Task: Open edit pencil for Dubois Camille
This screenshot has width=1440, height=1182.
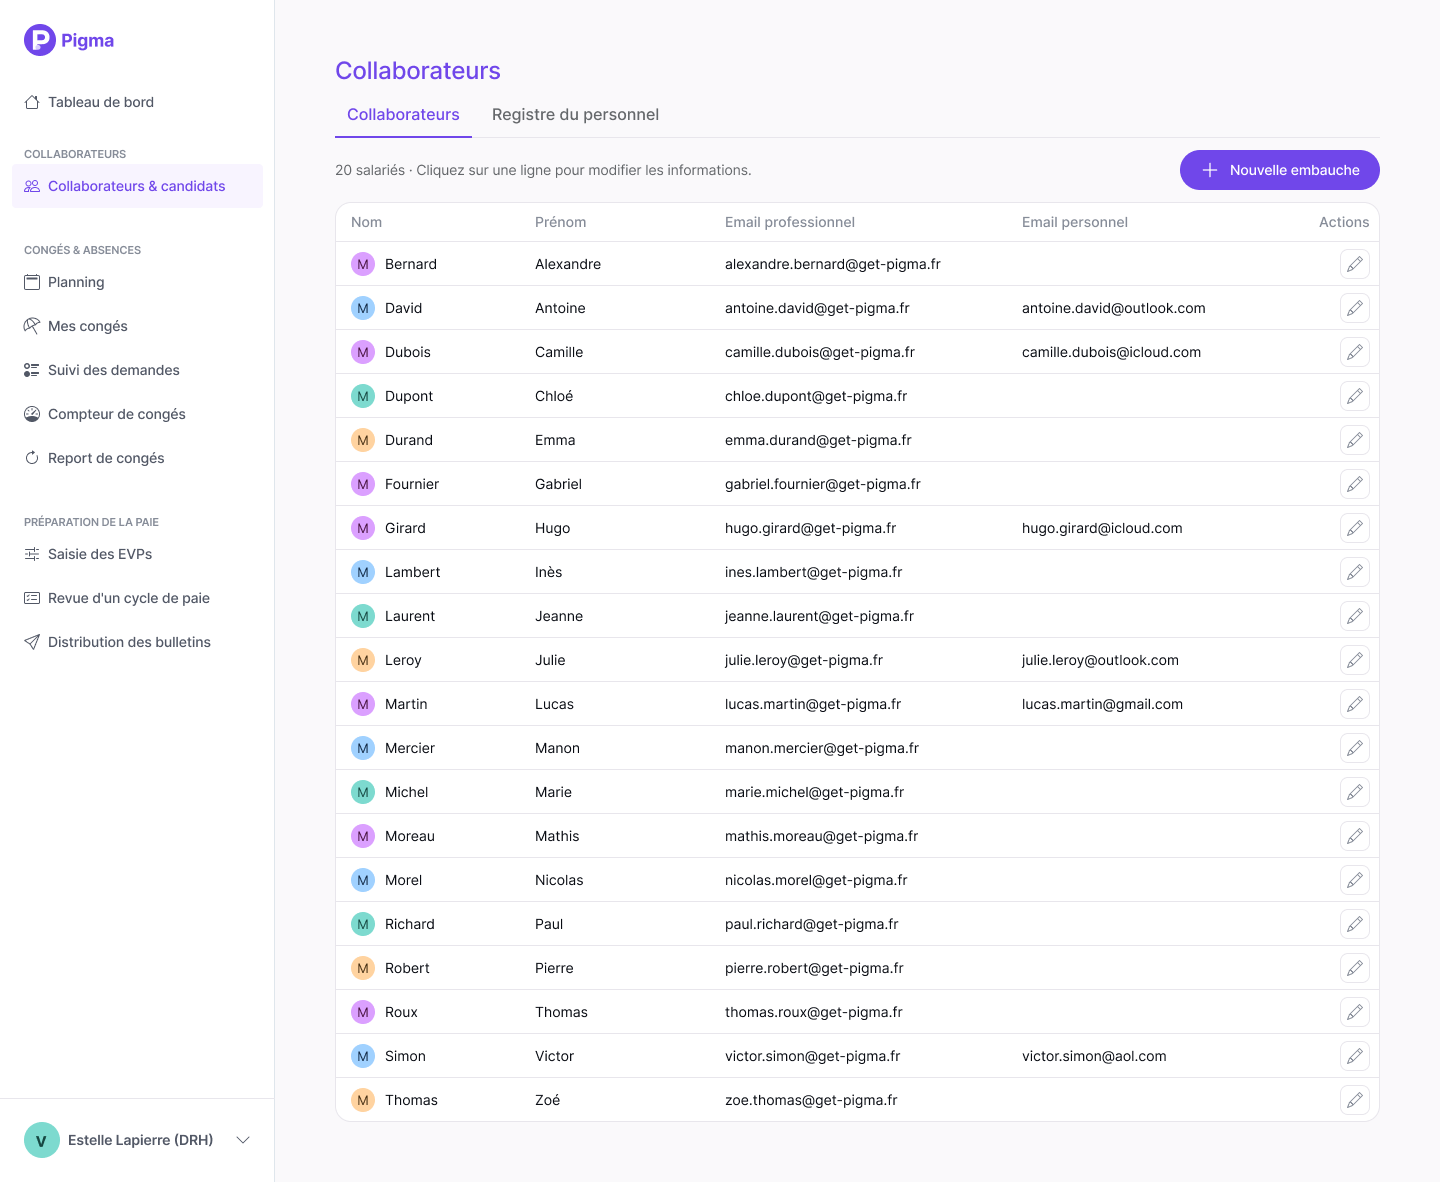Action: point(1355,352)
